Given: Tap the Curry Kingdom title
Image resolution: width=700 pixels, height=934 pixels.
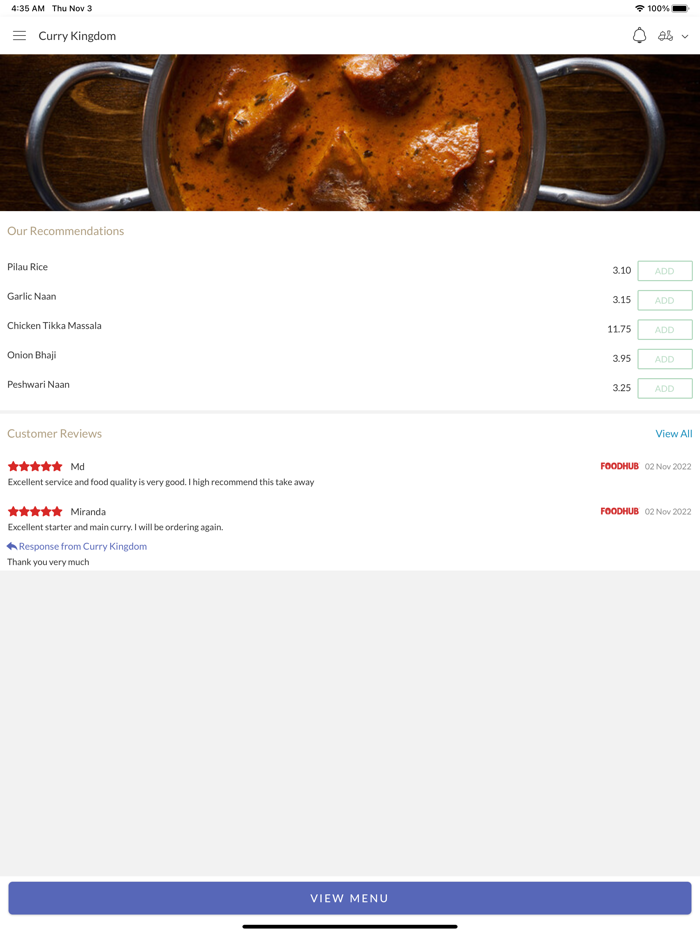Looking at the screenshot, I should coord(77,36).
